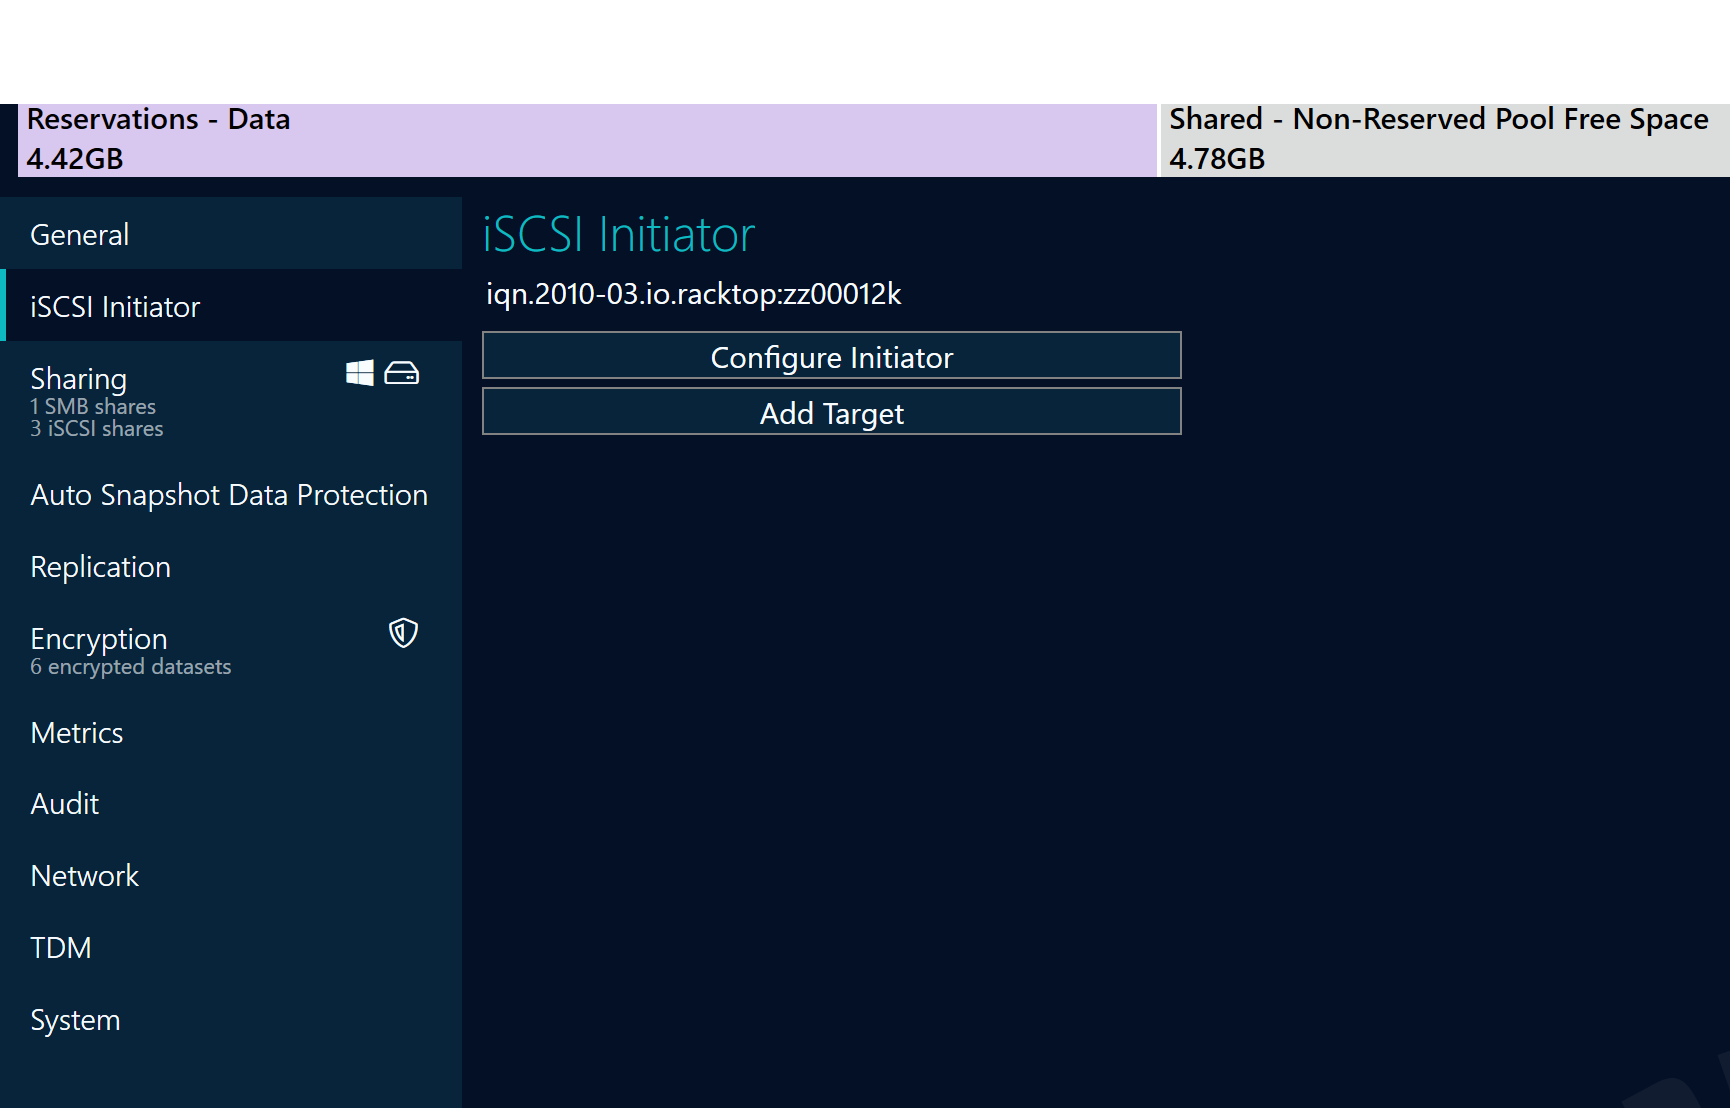Click the Windows SMB icon beside Sharing
The width and height of the screenshot is (1730, 1108).
click(360, 371)
